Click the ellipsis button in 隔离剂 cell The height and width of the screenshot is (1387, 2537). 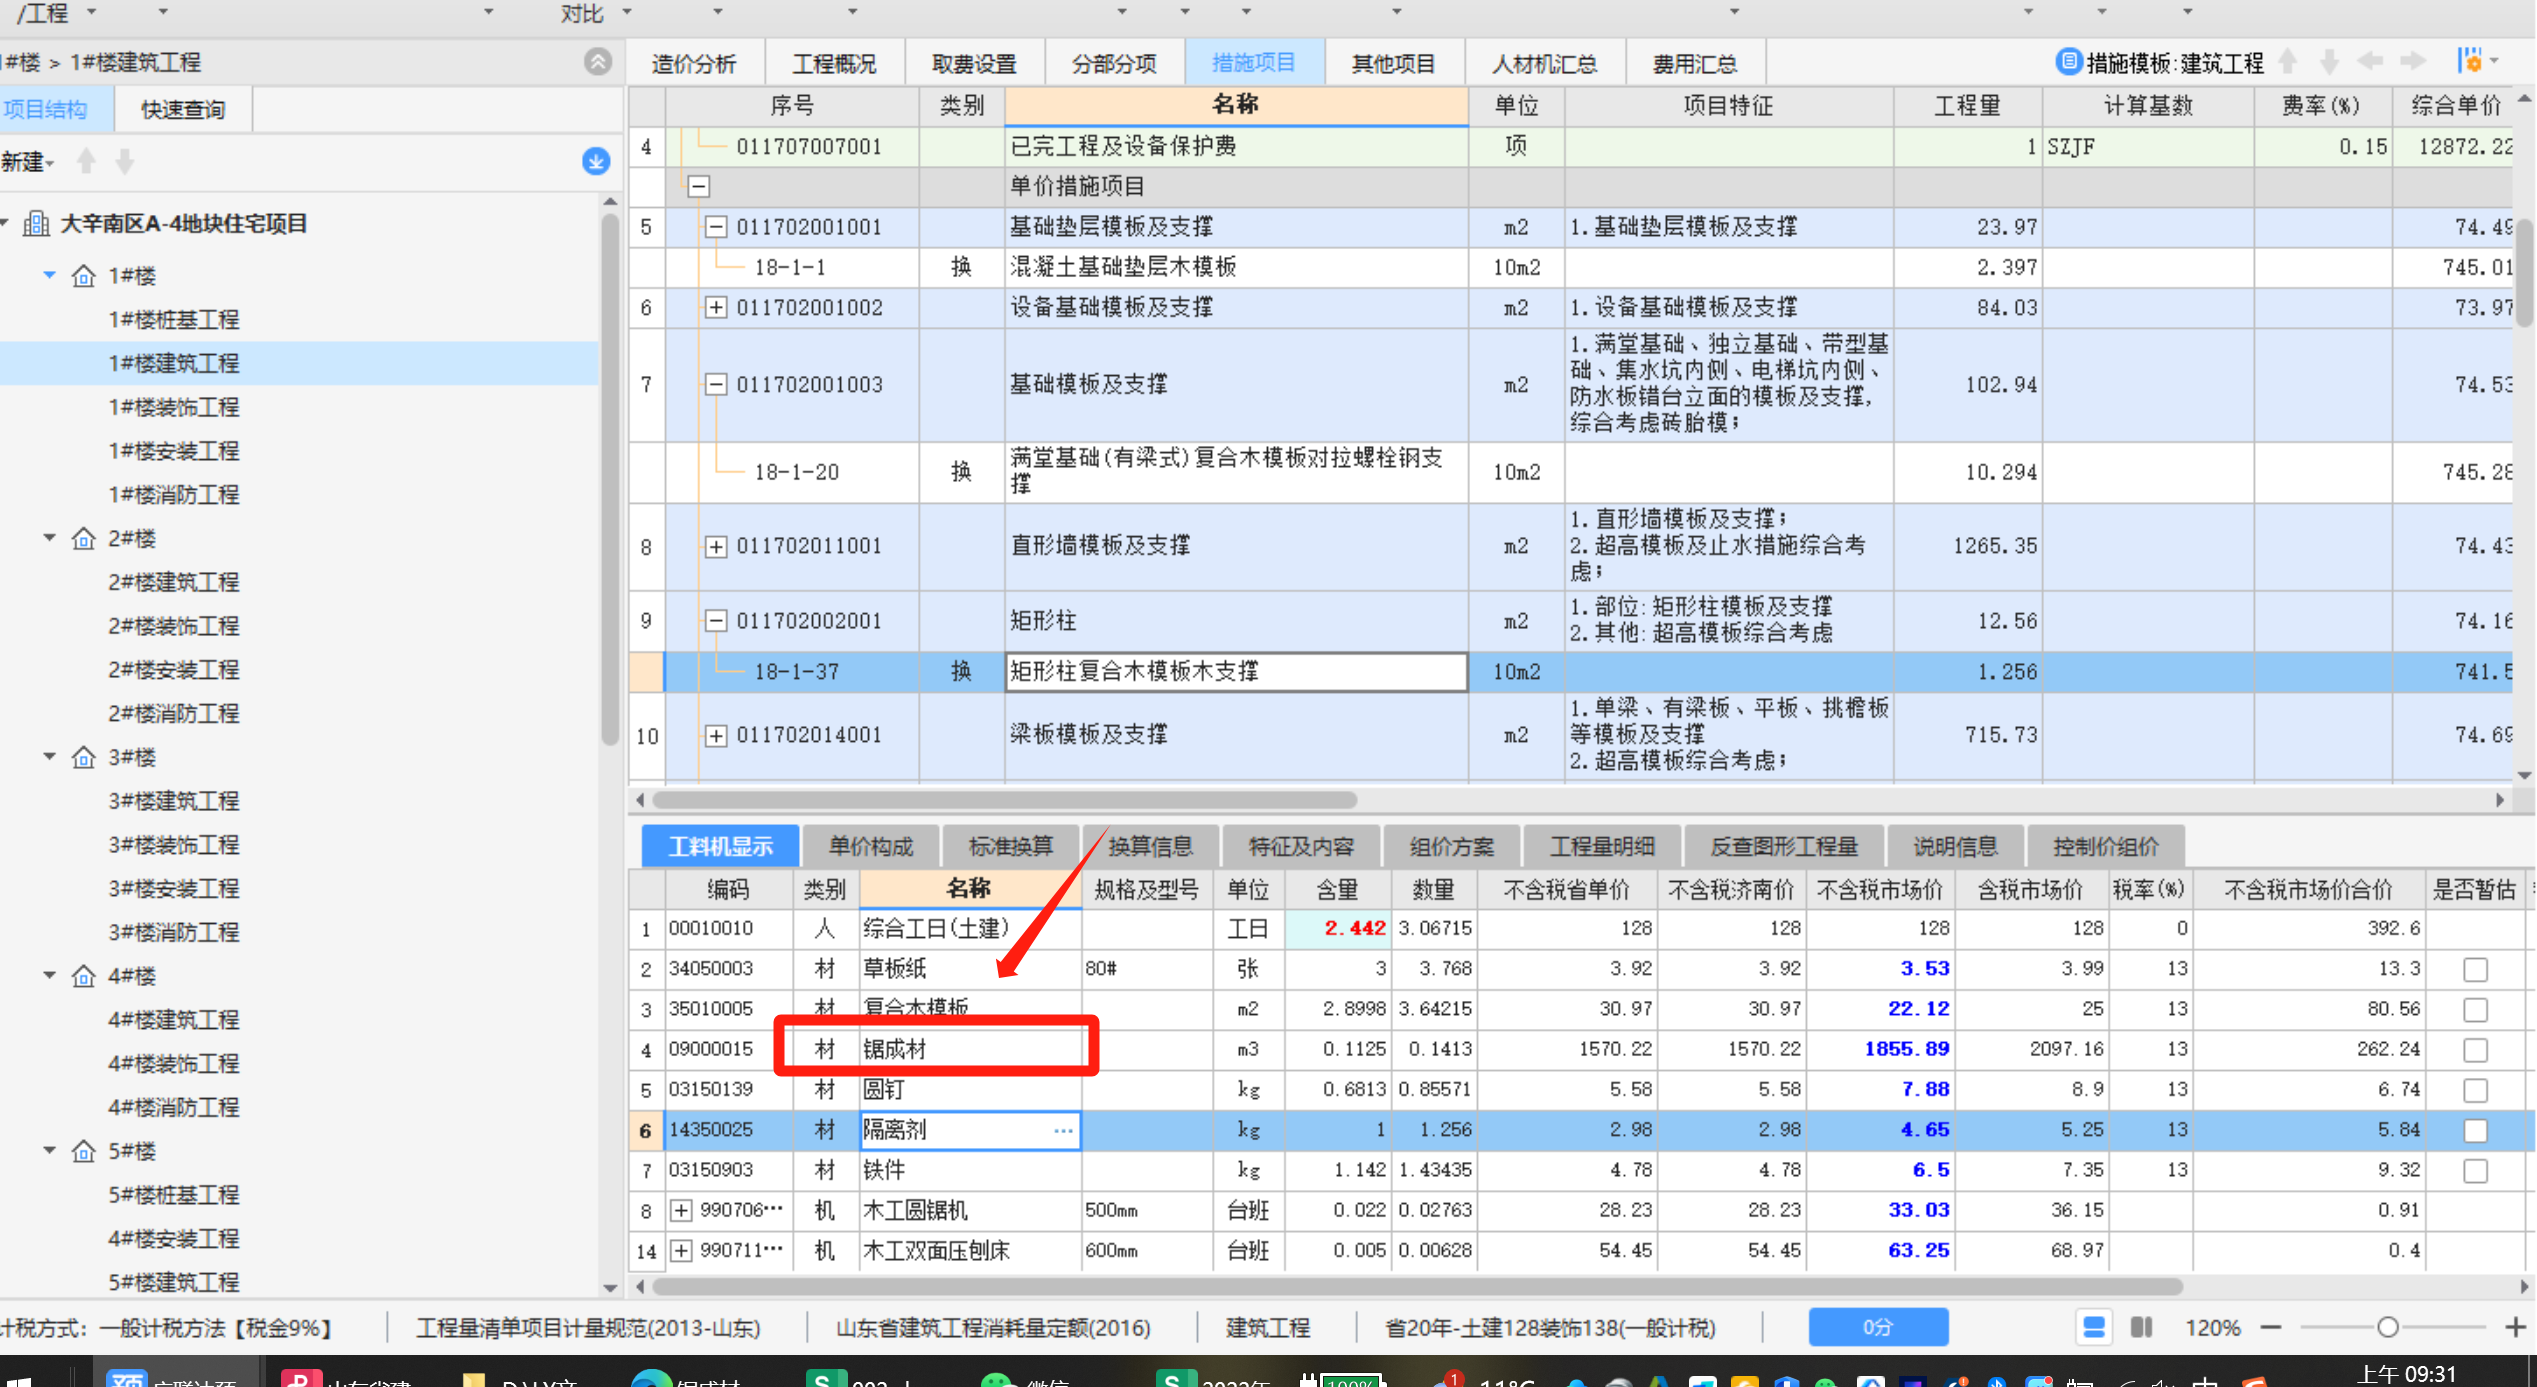[1063, 1130]
